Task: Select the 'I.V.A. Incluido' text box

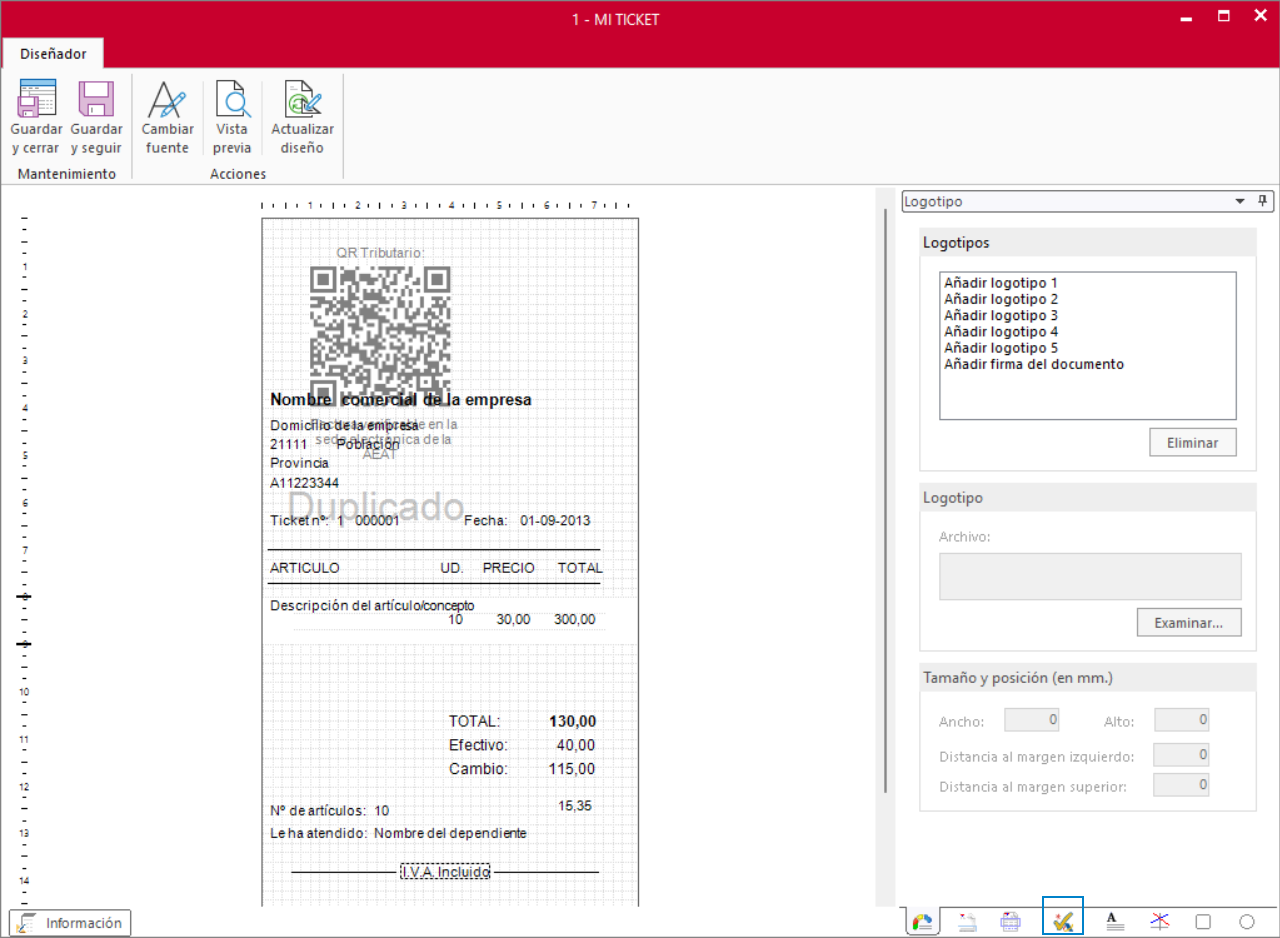Action: click(x=445, y=872)
